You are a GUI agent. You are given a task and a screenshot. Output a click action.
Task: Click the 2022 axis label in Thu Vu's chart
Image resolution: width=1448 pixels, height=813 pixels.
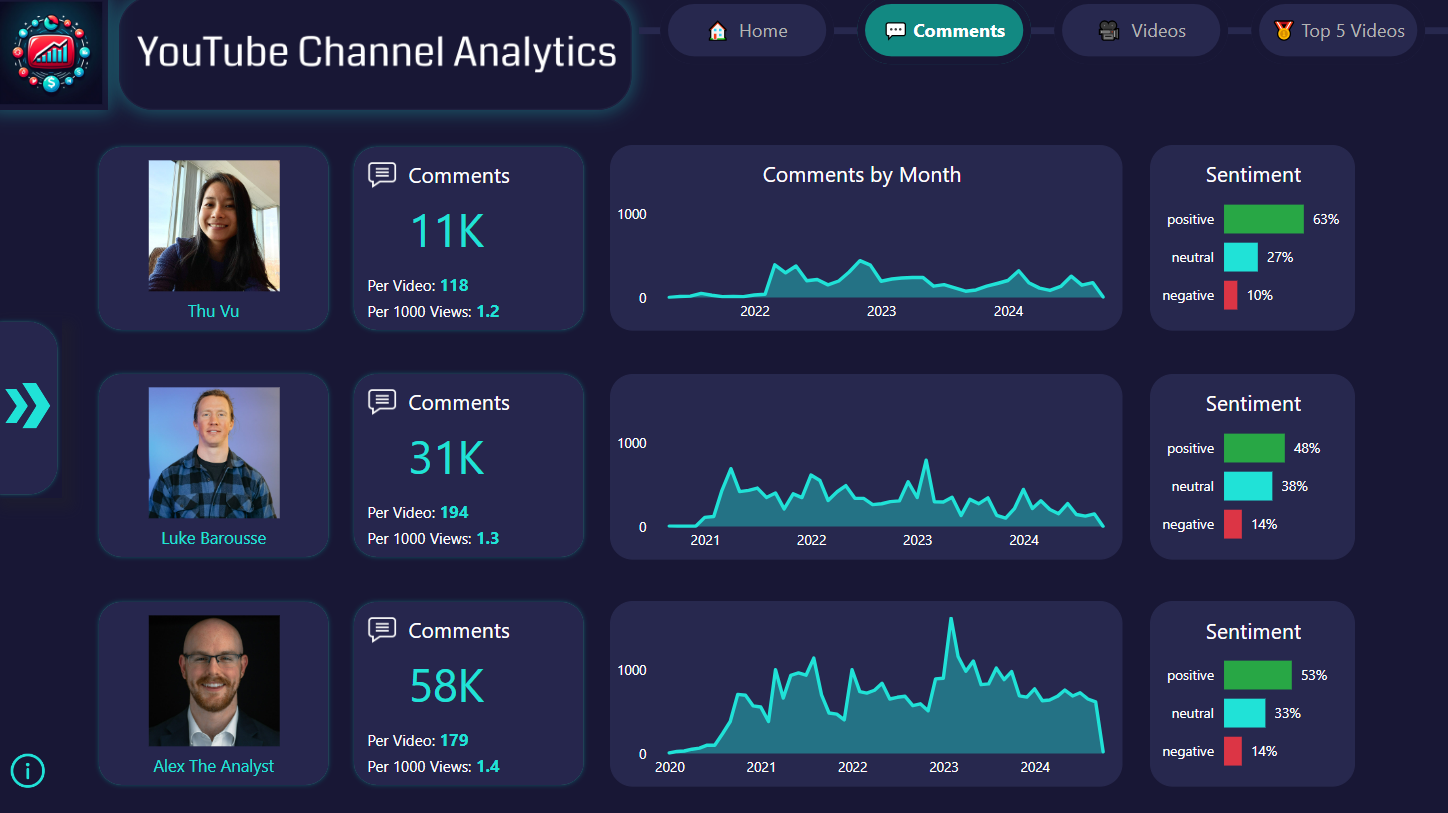click(755, 311)
